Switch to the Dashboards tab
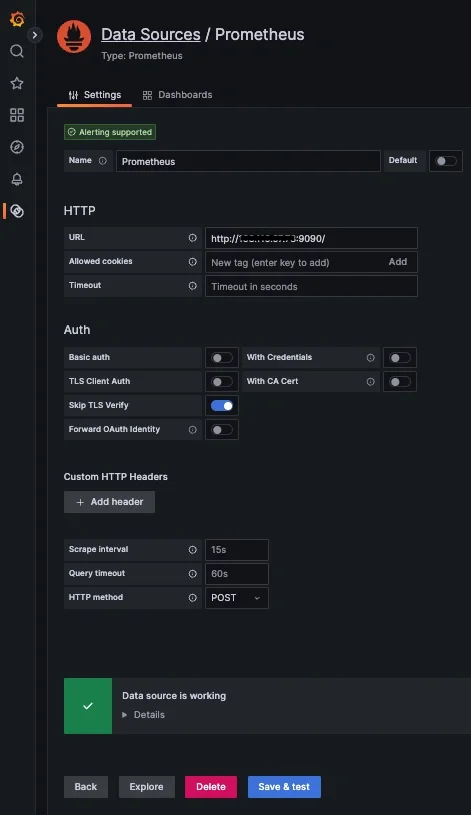The image size is (471, 815). pyautogui.click(x=177, y=95)
